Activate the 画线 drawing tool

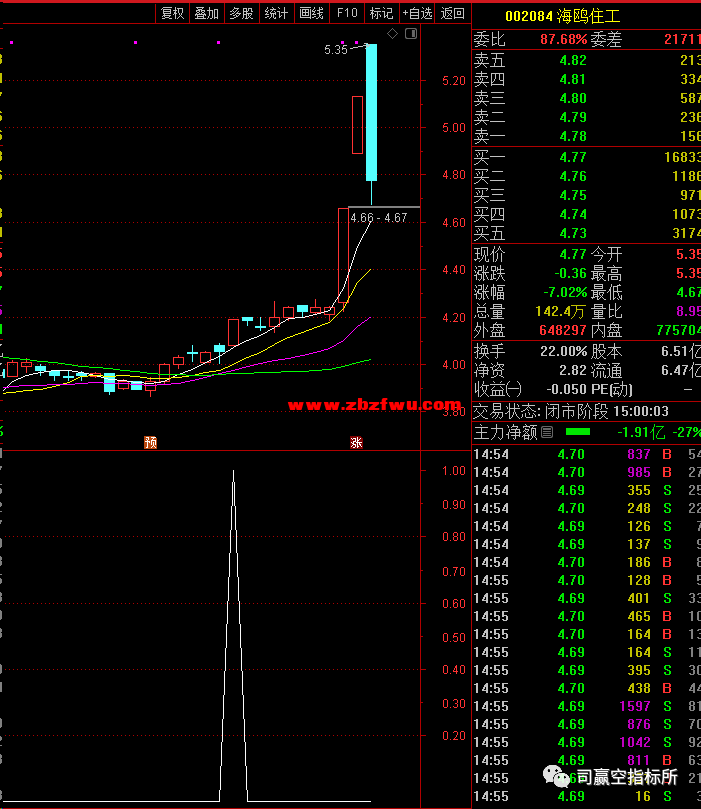tap(311, 13)
